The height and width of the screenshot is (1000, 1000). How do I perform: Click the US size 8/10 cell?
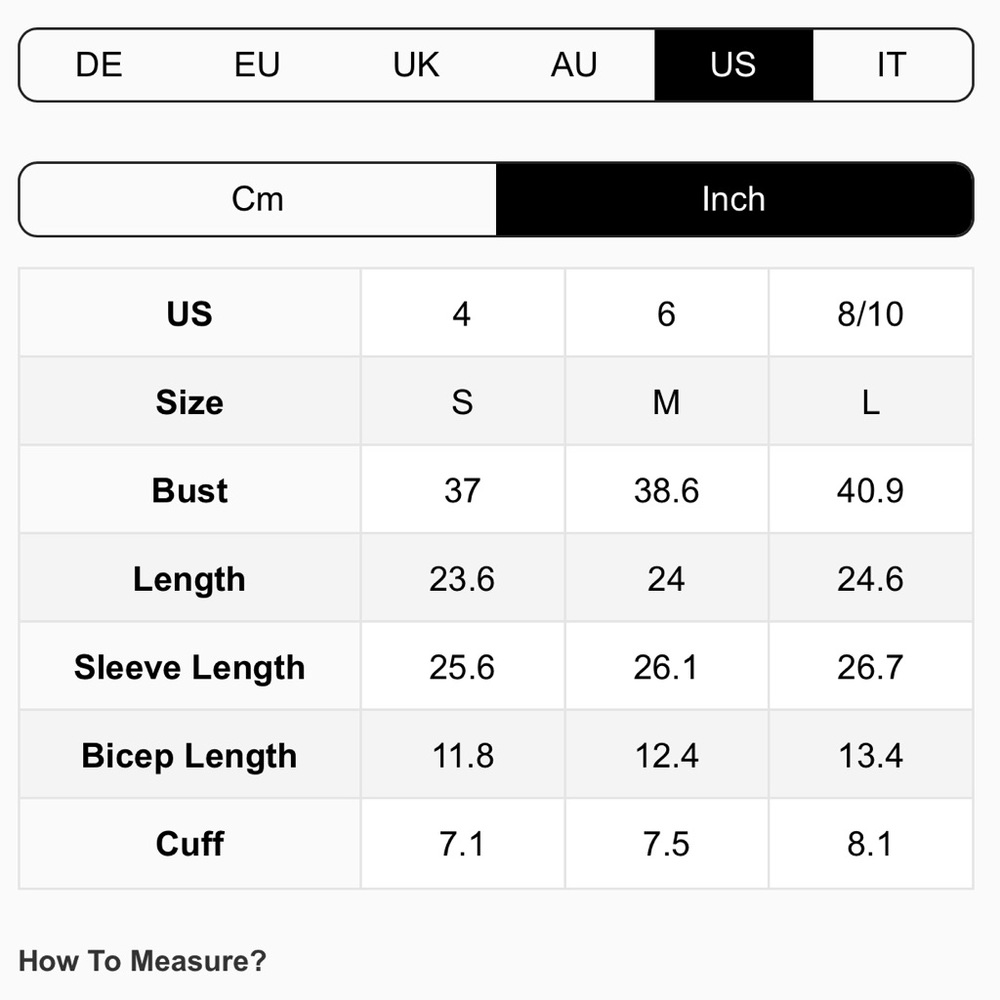click(870, 314)
